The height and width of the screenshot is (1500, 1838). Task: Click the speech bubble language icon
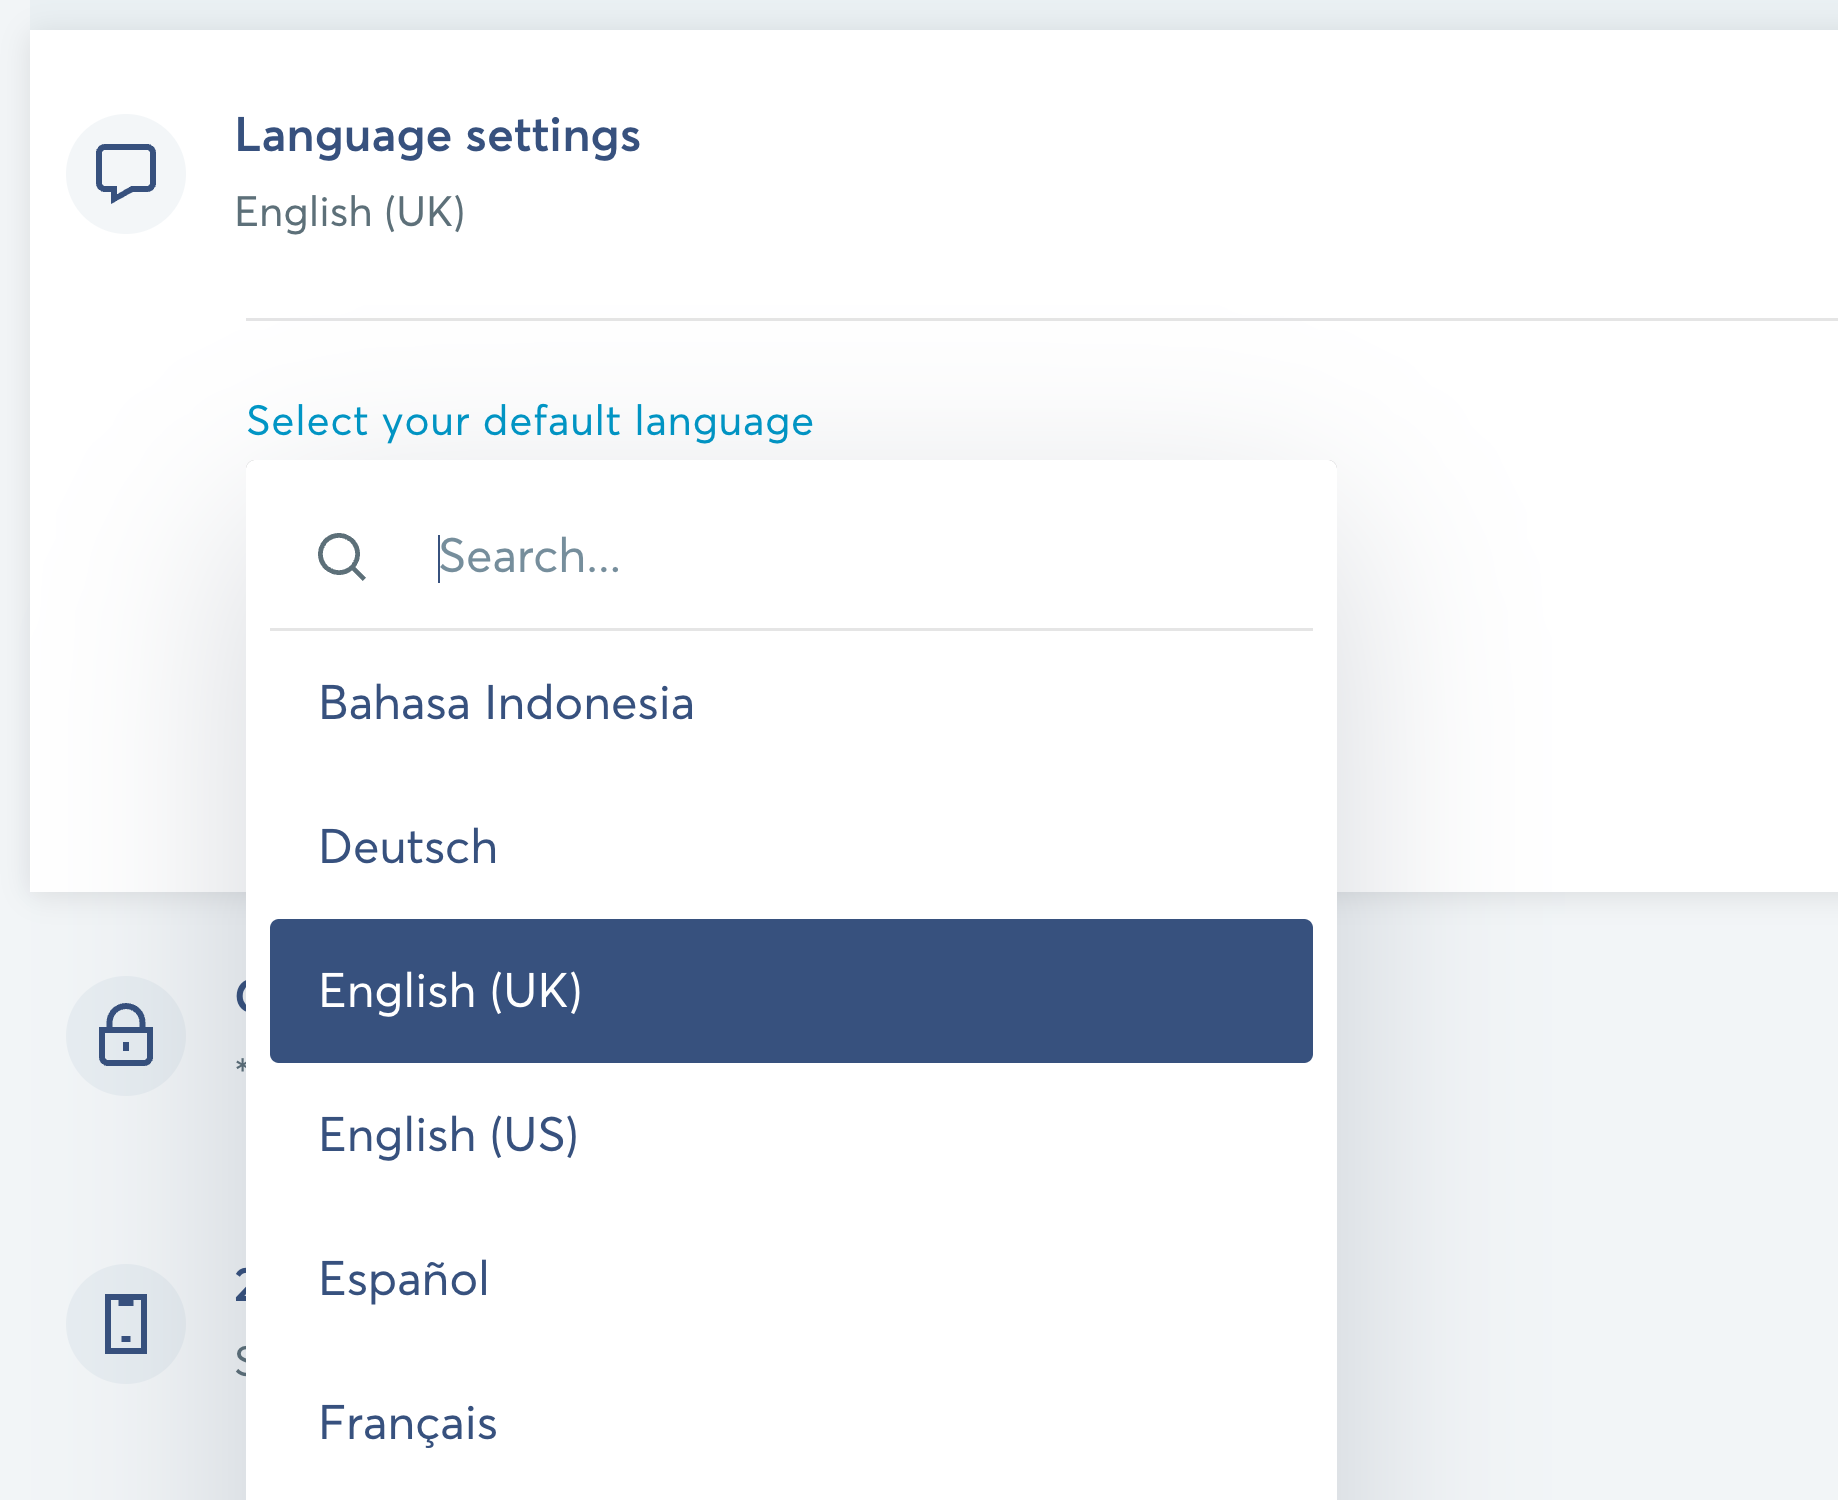click(126, 173)
